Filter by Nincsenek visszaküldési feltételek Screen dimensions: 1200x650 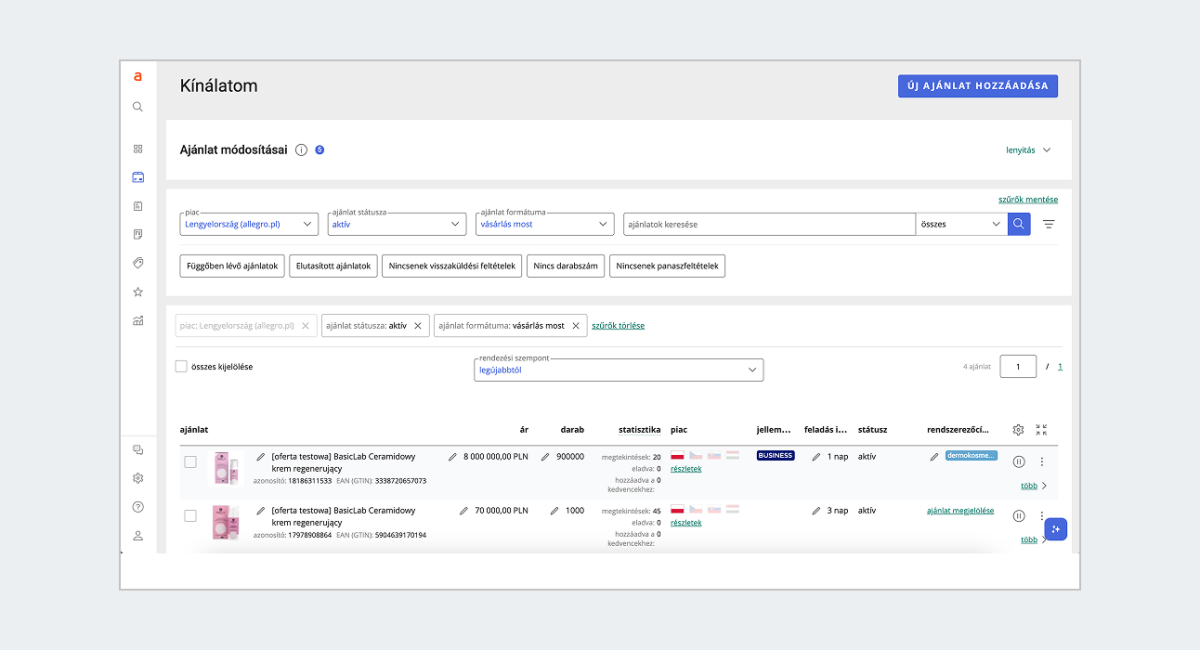coord(452,266)
